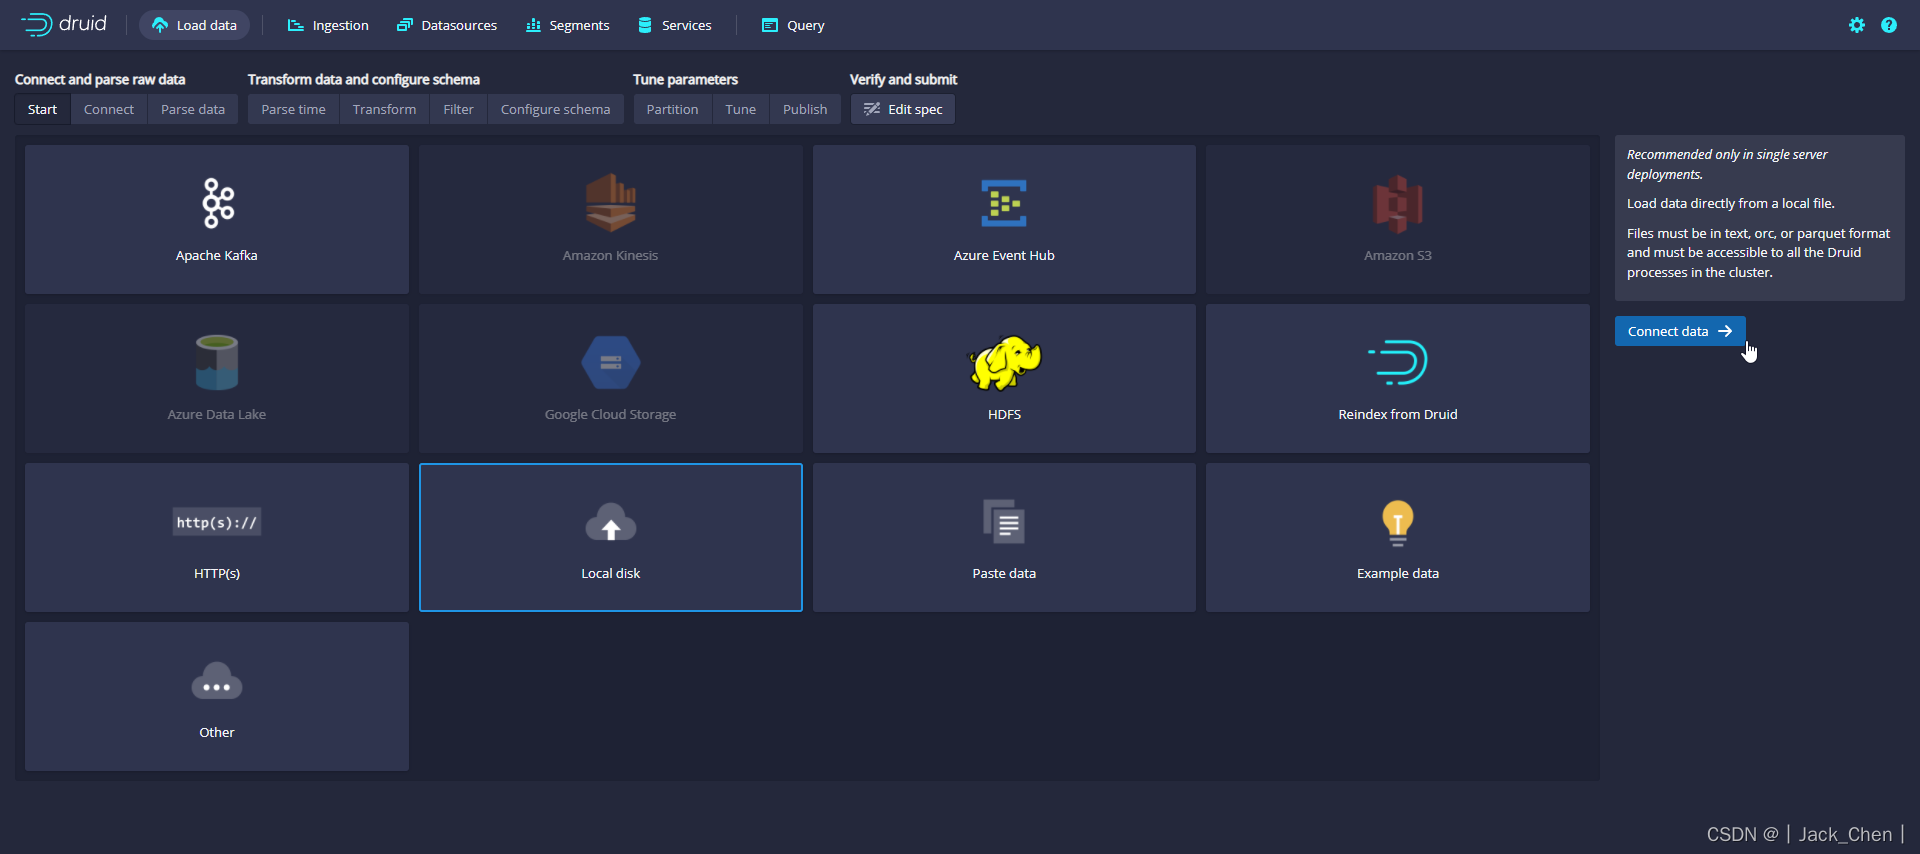
Task: Open the Query view
Action: (793, 25)
